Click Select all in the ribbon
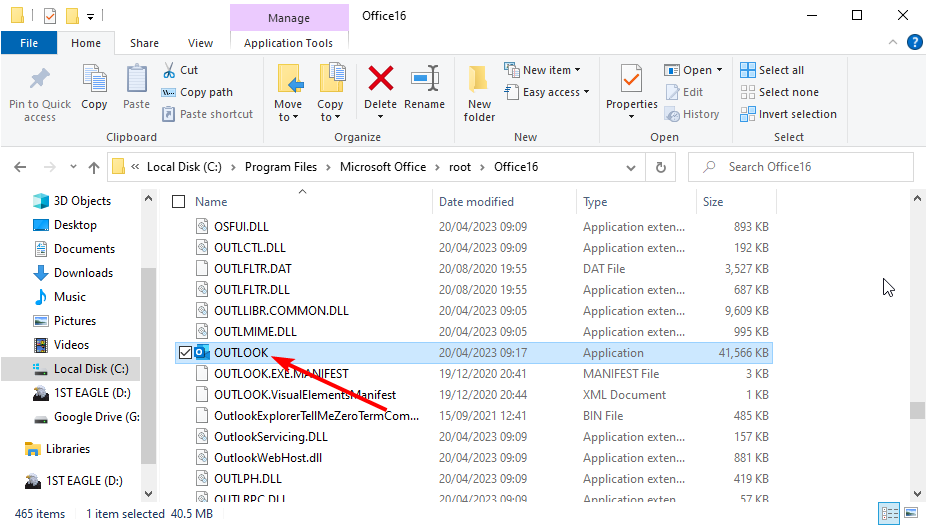The width and height of the screenshot is (927, 526). (x=772, y=70)
